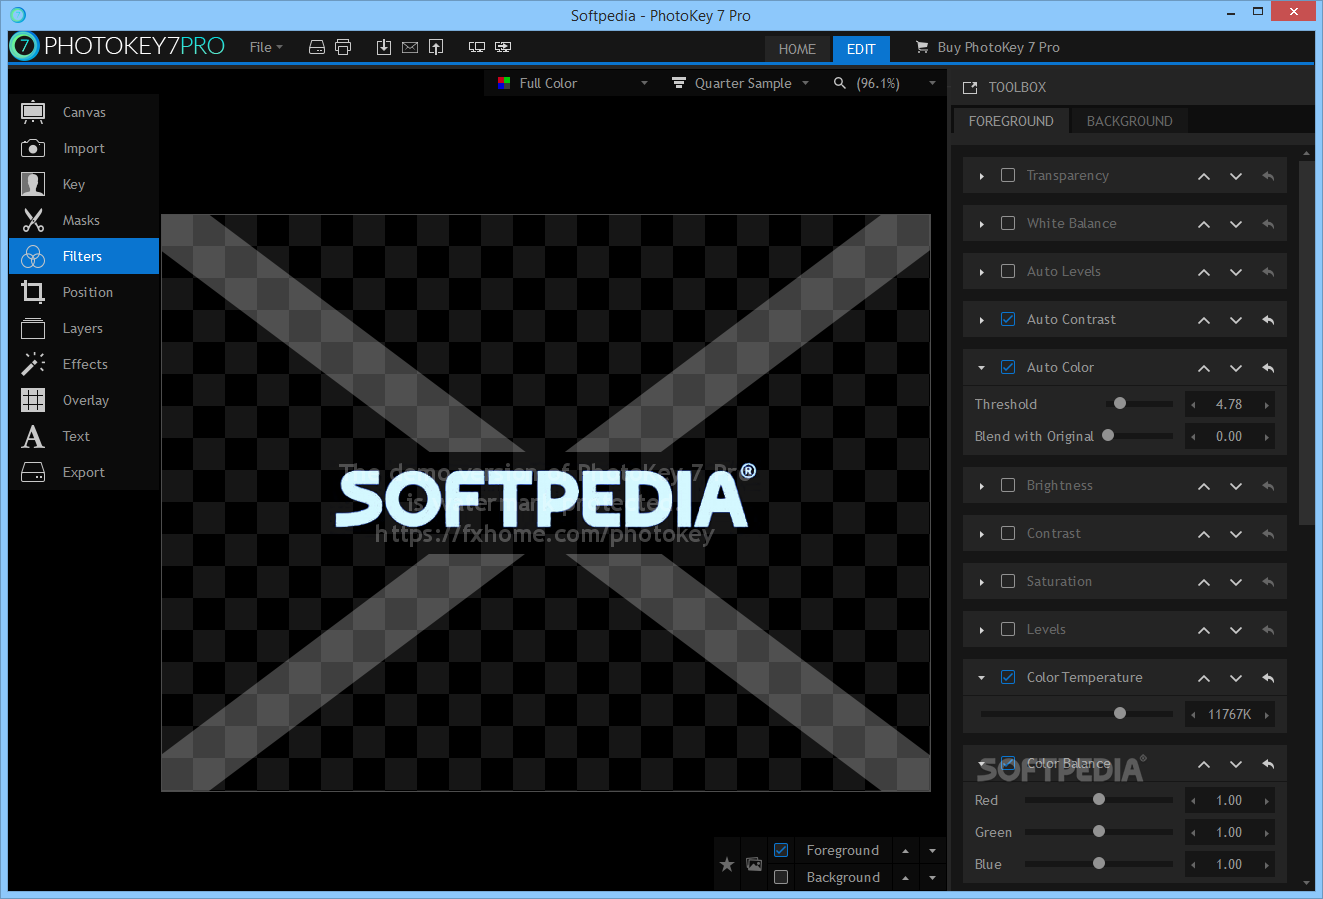Click the swap-monitors view icon
1323x899 pixels.
(503, 47)
